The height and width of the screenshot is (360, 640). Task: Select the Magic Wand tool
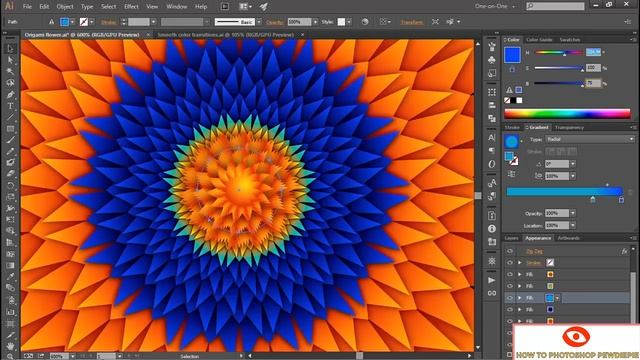(x=10, y=71)
